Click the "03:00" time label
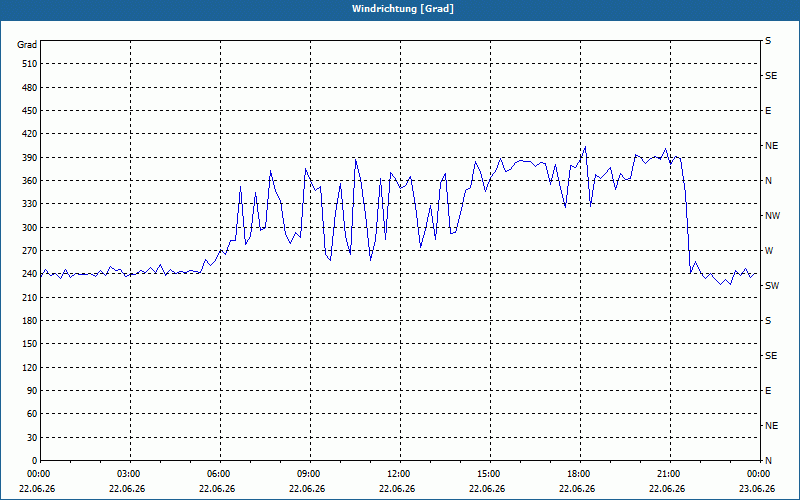This screenshot has width=800, height=500. 130,474
